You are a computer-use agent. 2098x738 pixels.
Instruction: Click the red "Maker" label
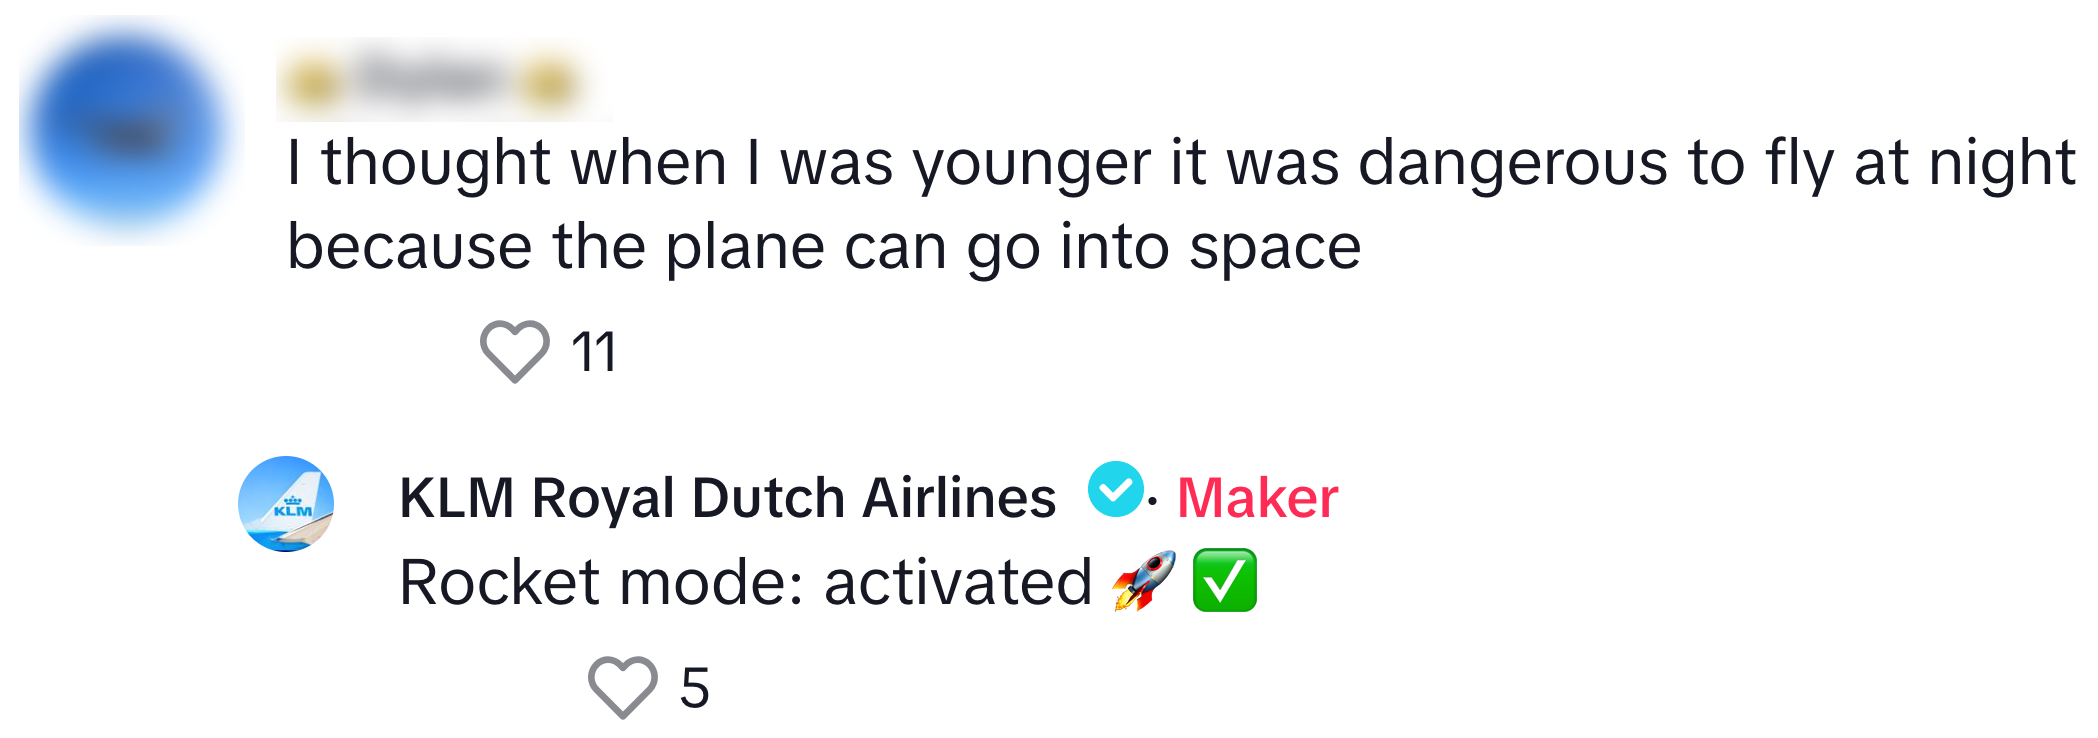[x=1257, y=498]
